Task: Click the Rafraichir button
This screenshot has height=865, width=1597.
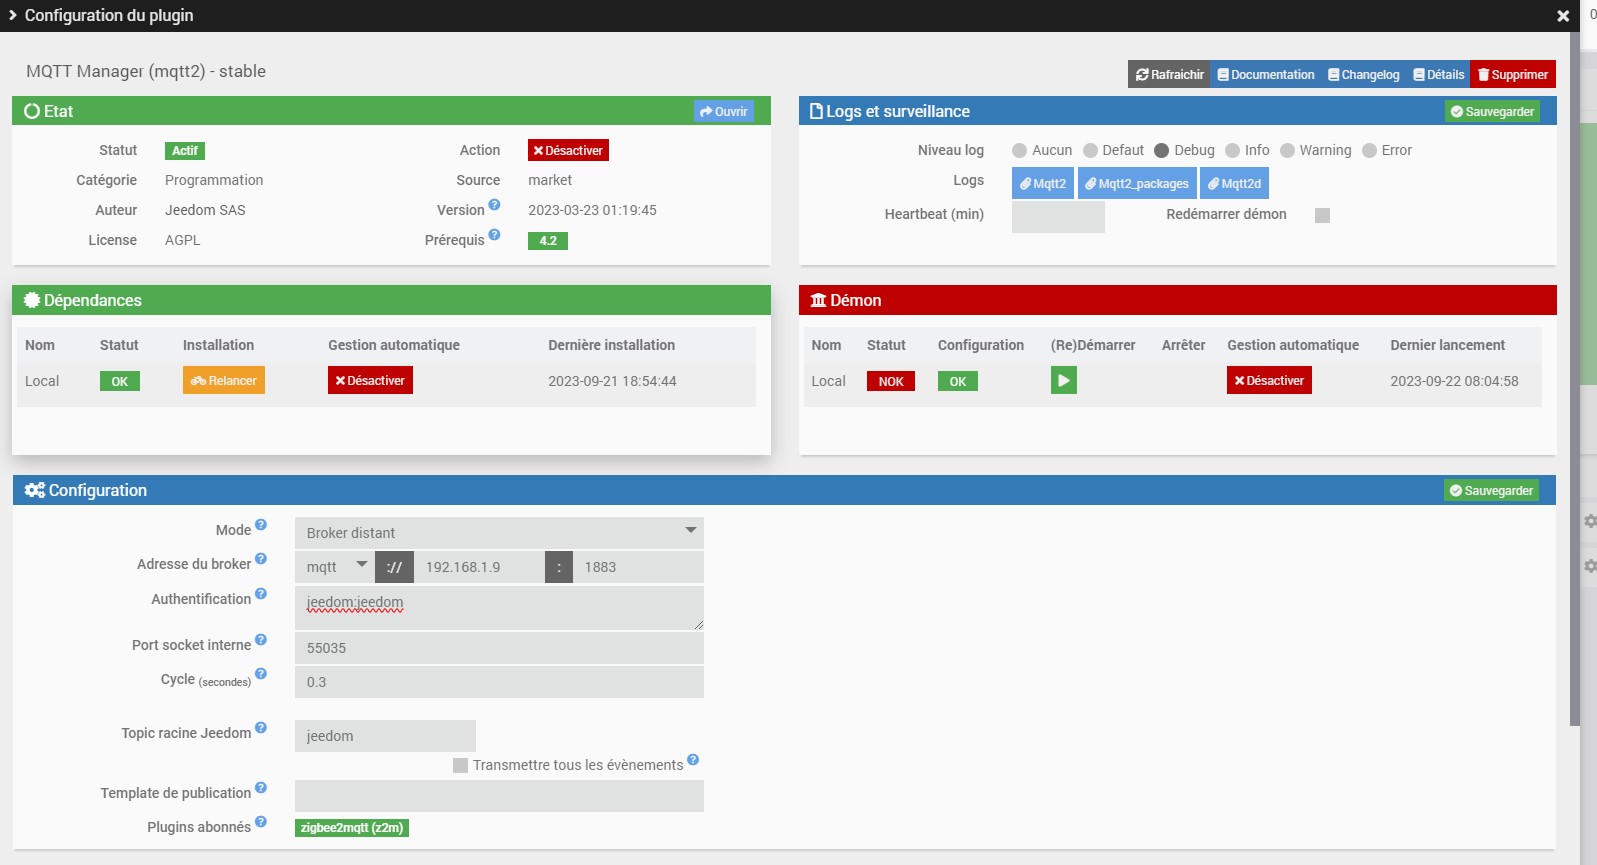Action: pos(1169,74)
